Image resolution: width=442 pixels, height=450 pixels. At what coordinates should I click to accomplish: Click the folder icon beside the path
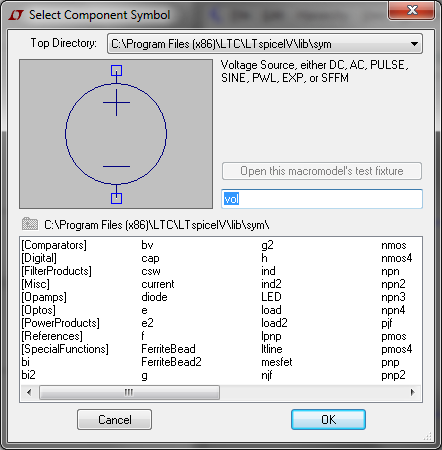tap(30, 224)
